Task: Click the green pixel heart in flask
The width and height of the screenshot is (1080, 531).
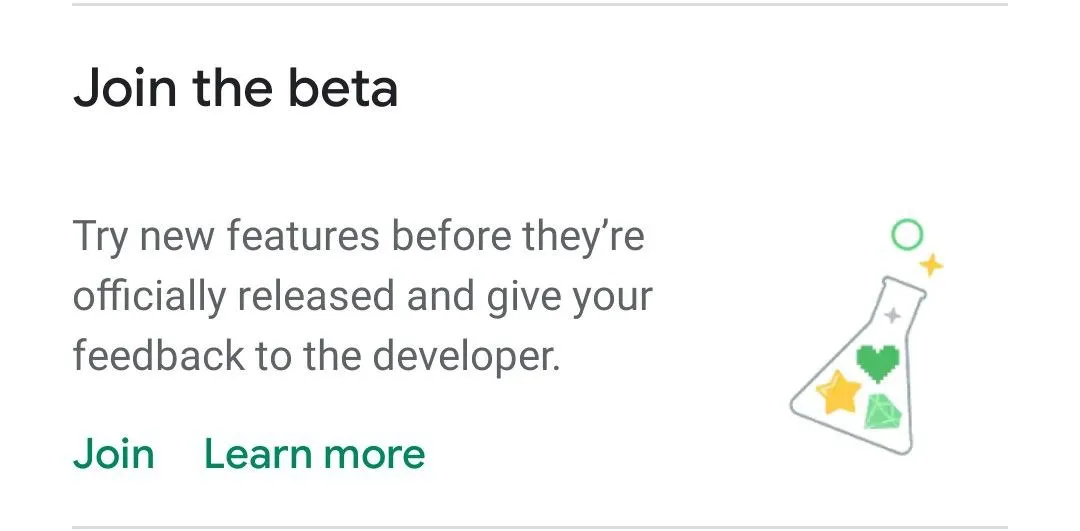Action: tap(879, 362)
